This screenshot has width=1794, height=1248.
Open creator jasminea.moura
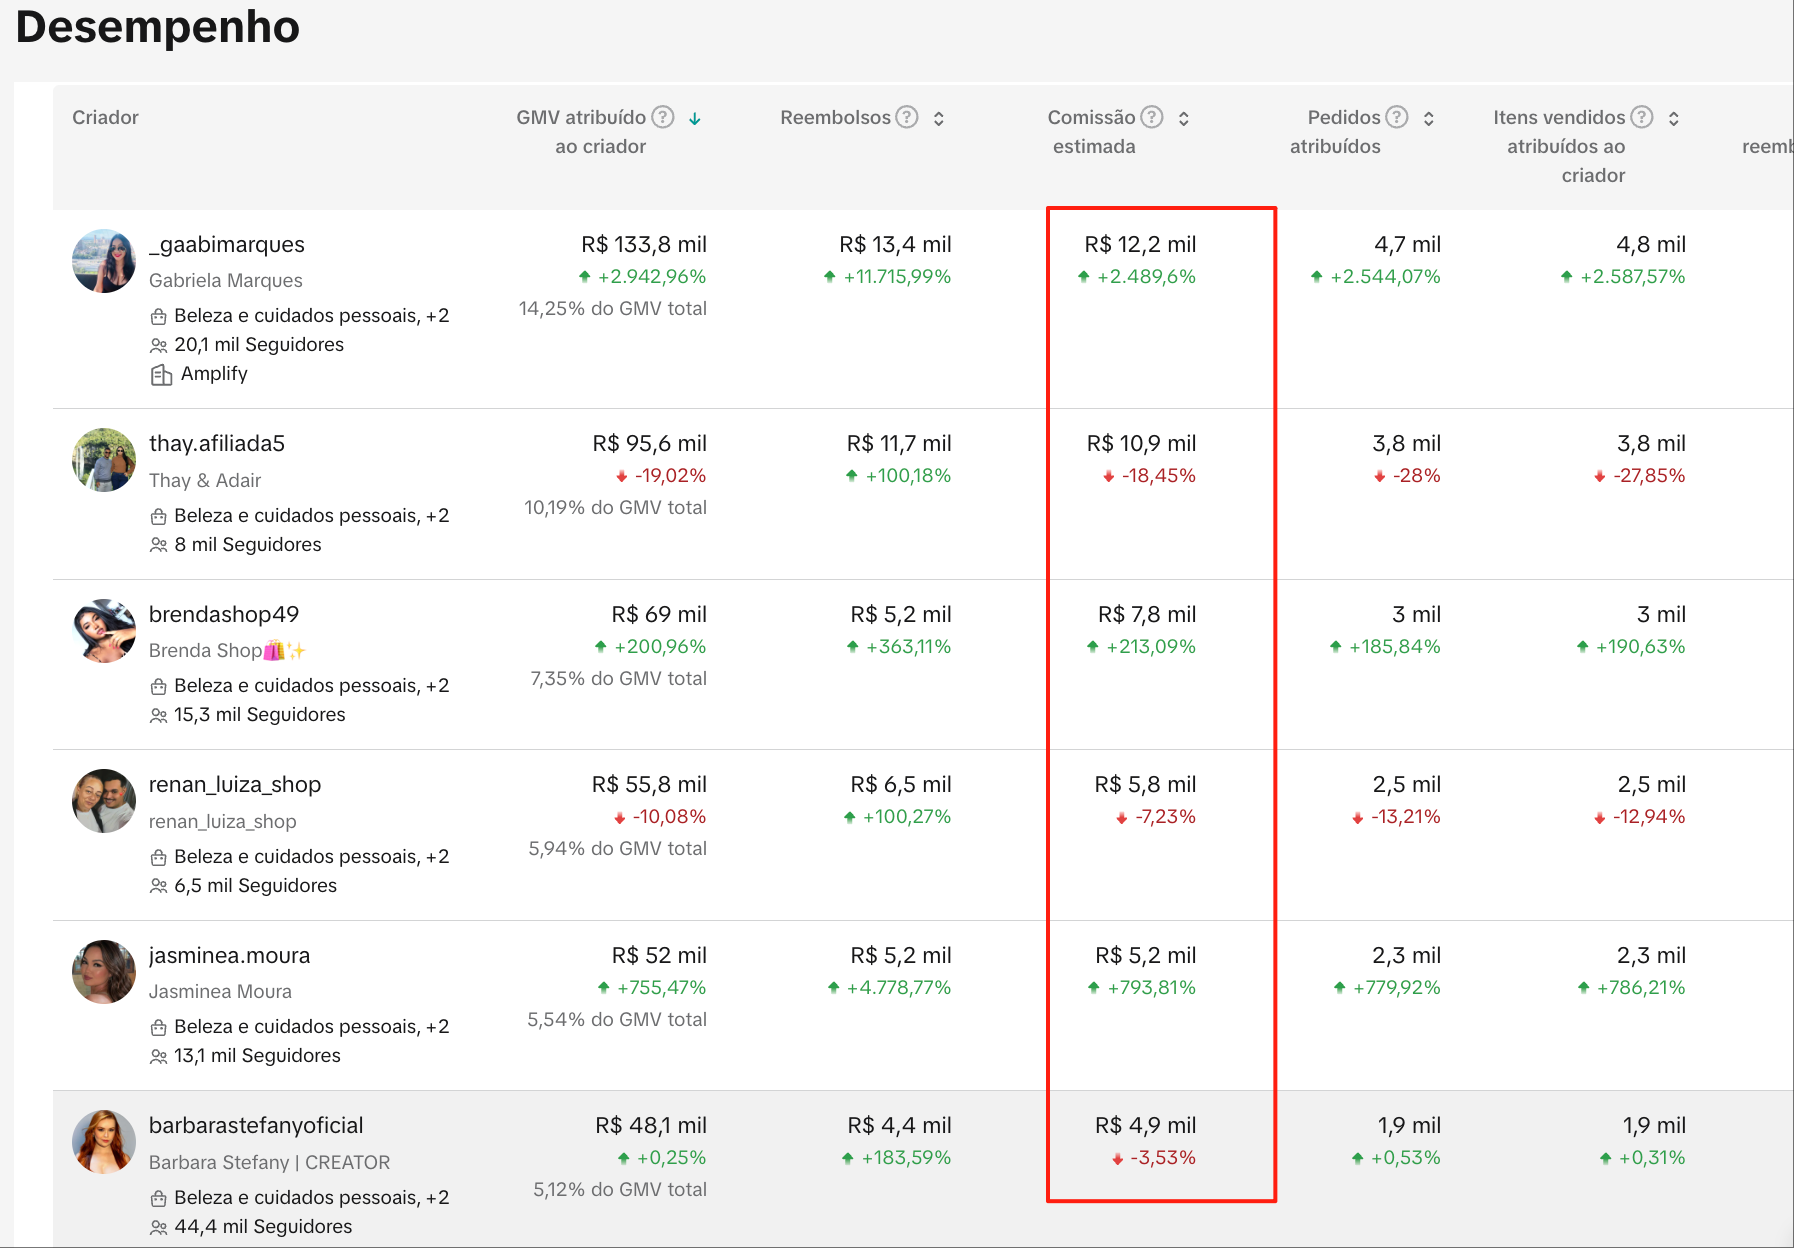tap(230, 956)
